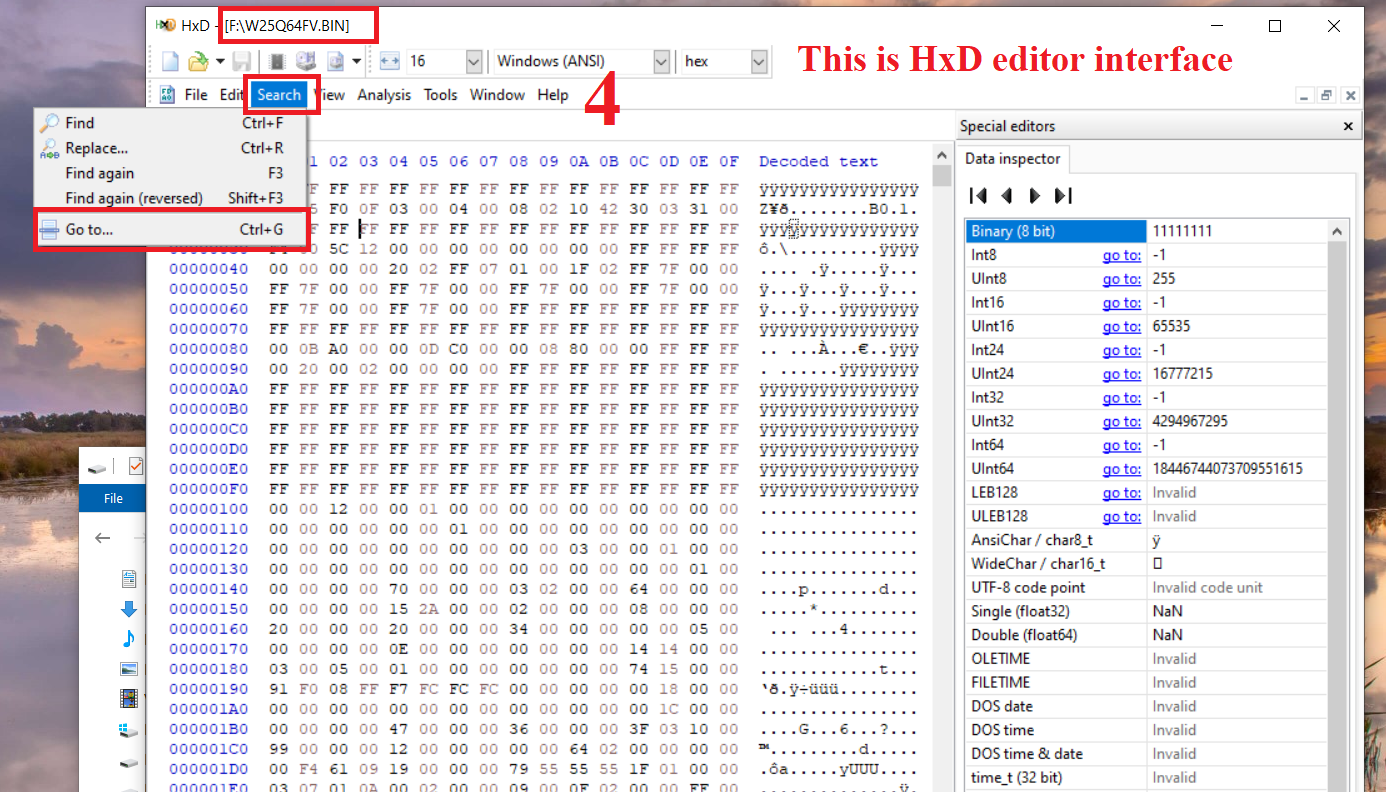Click the inner document close button
The width and height of the screenshot is (1386, 792).
pyautogui.click(x=1350, y=96)
